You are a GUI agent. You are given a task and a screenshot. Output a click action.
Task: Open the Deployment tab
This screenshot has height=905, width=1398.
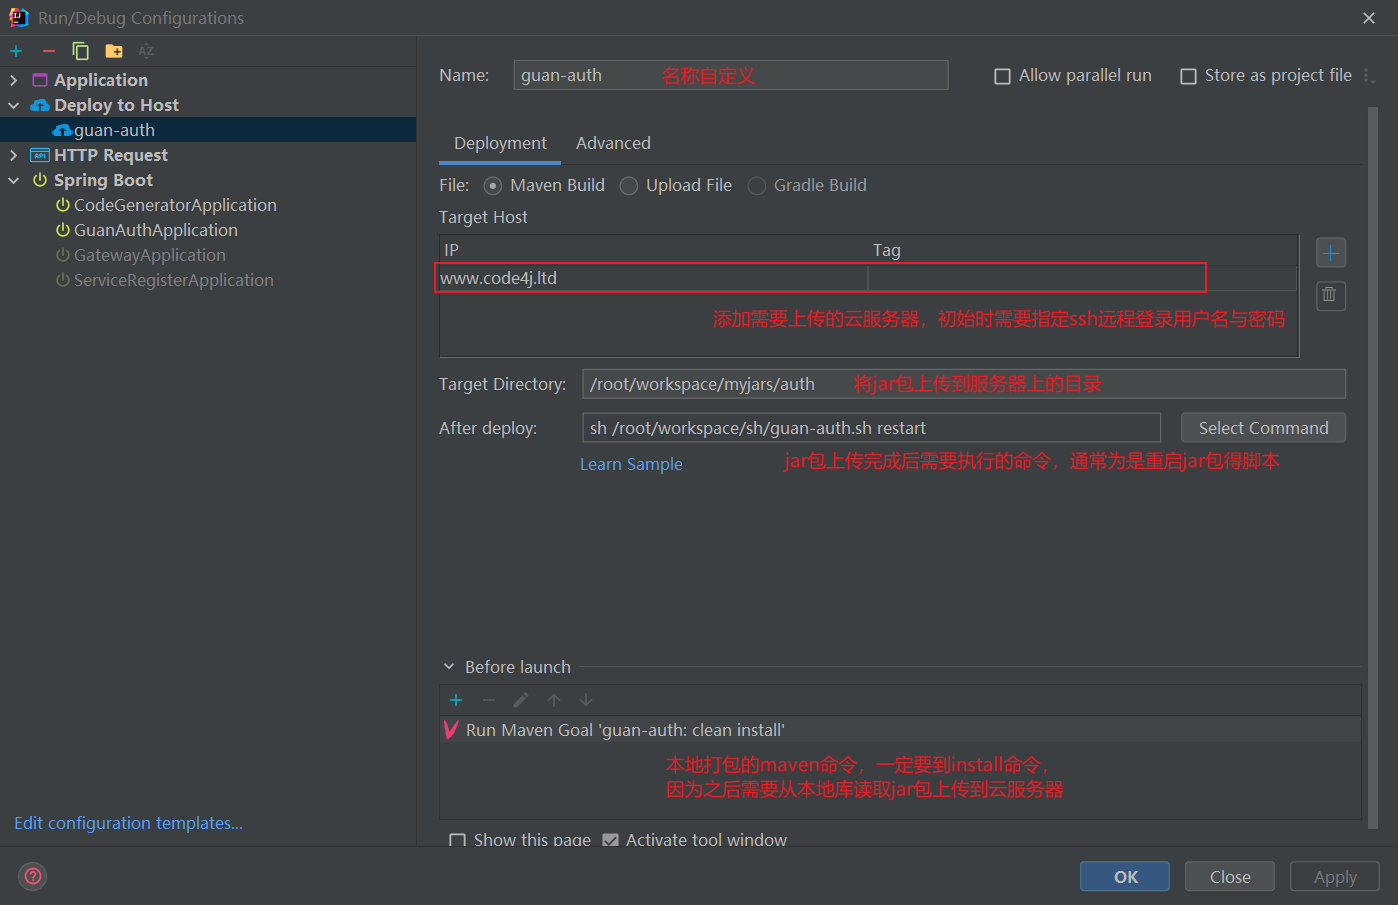(500, 143)
